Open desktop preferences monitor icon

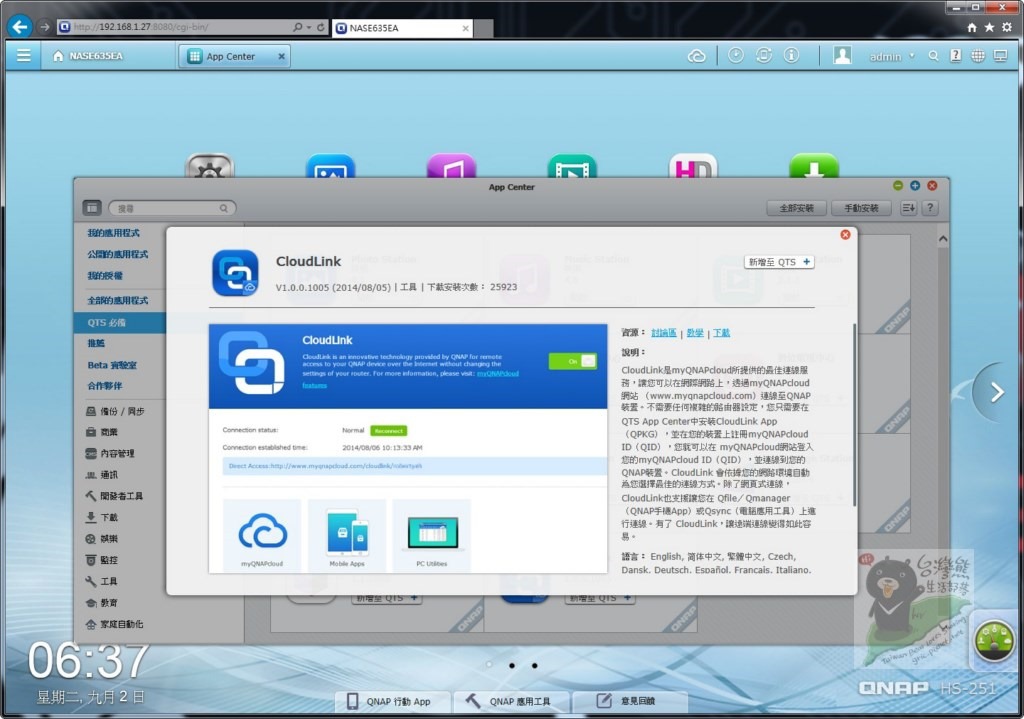point(1000,56)
